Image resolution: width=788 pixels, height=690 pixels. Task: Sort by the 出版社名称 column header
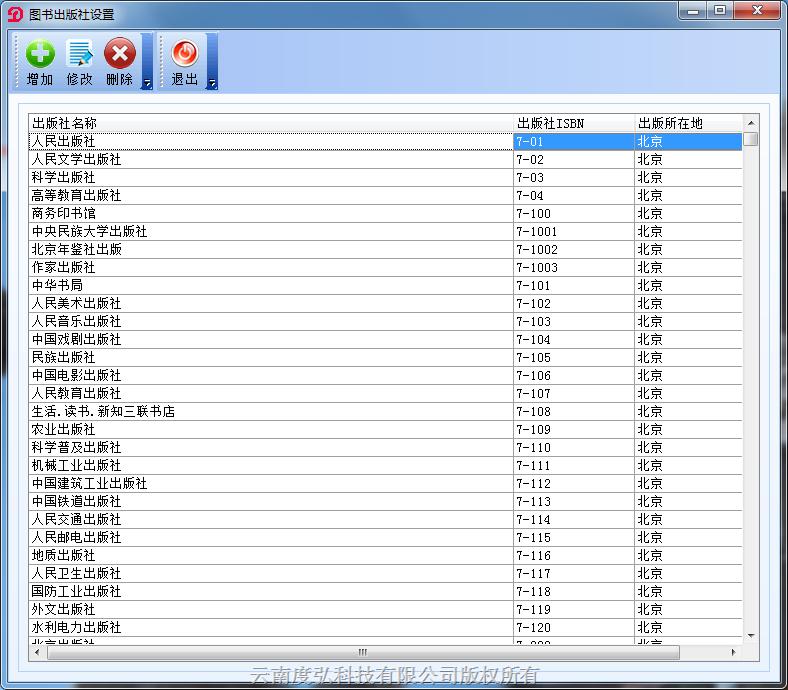[270, 123]
